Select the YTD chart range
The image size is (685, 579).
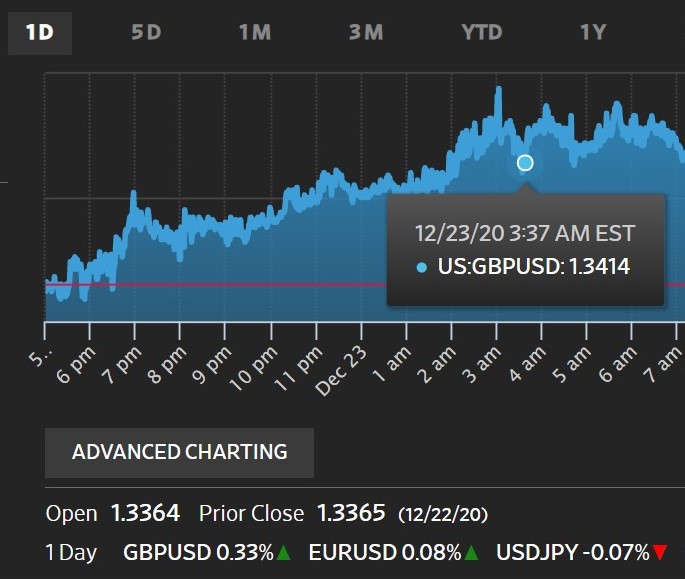(x=481, y=32)
